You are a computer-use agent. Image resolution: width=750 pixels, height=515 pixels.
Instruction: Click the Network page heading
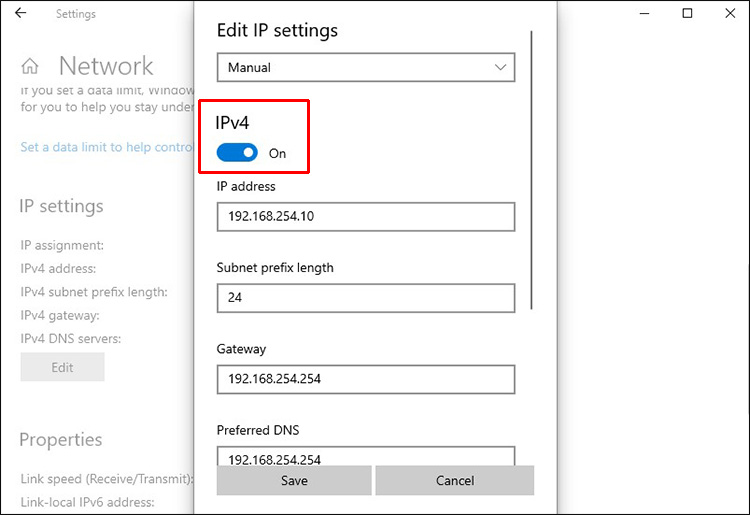106,67
